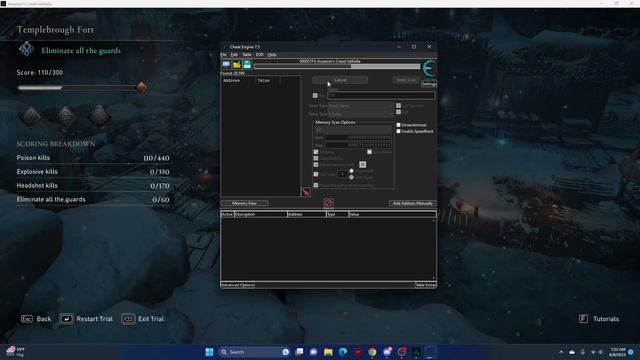Click the open-file folder icon in Cheat Engine

pyautogui.click(x=237, y=64)
